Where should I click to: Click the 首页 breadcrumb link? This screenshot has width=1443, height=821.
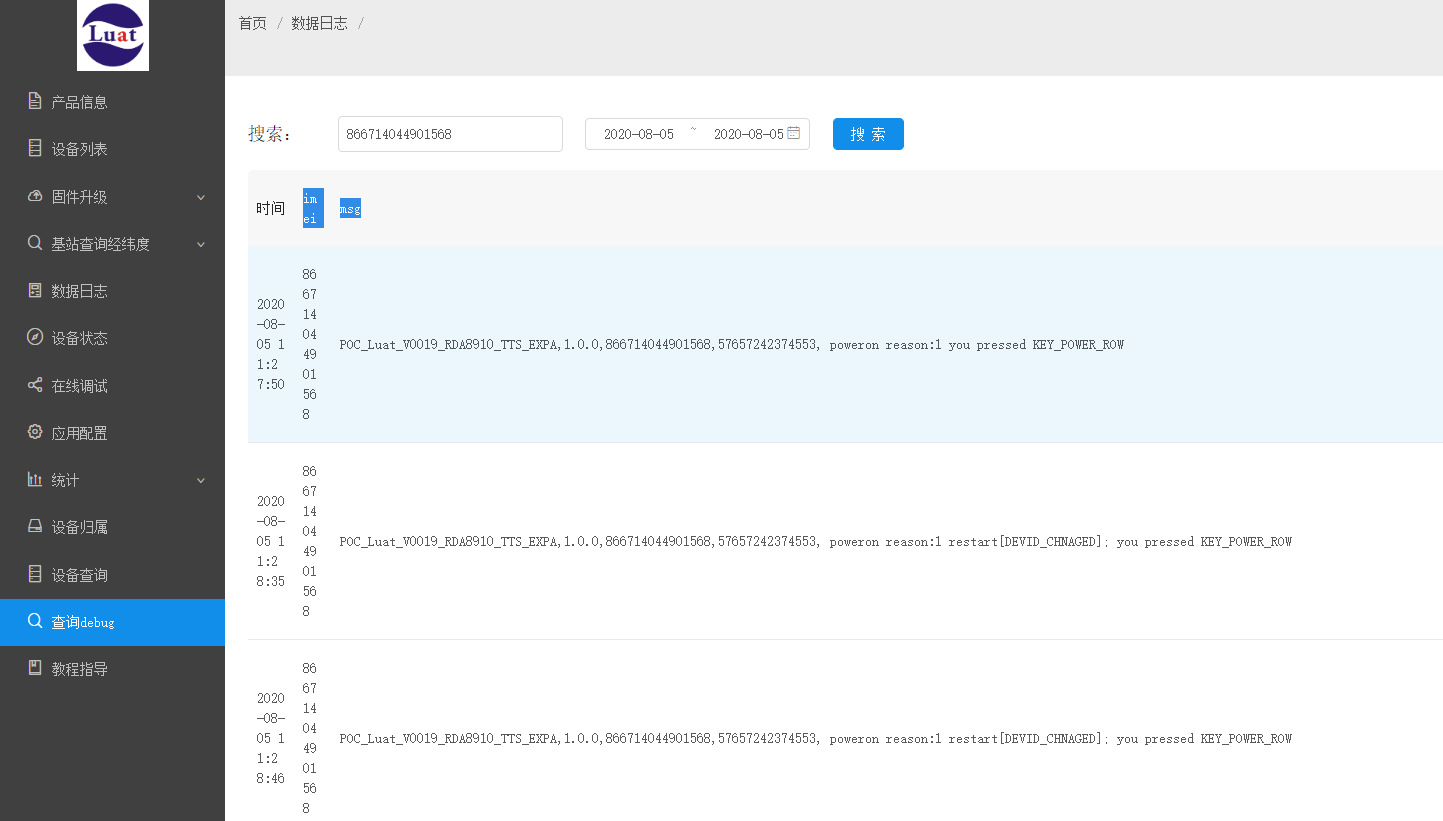click(x=253, y=23)
